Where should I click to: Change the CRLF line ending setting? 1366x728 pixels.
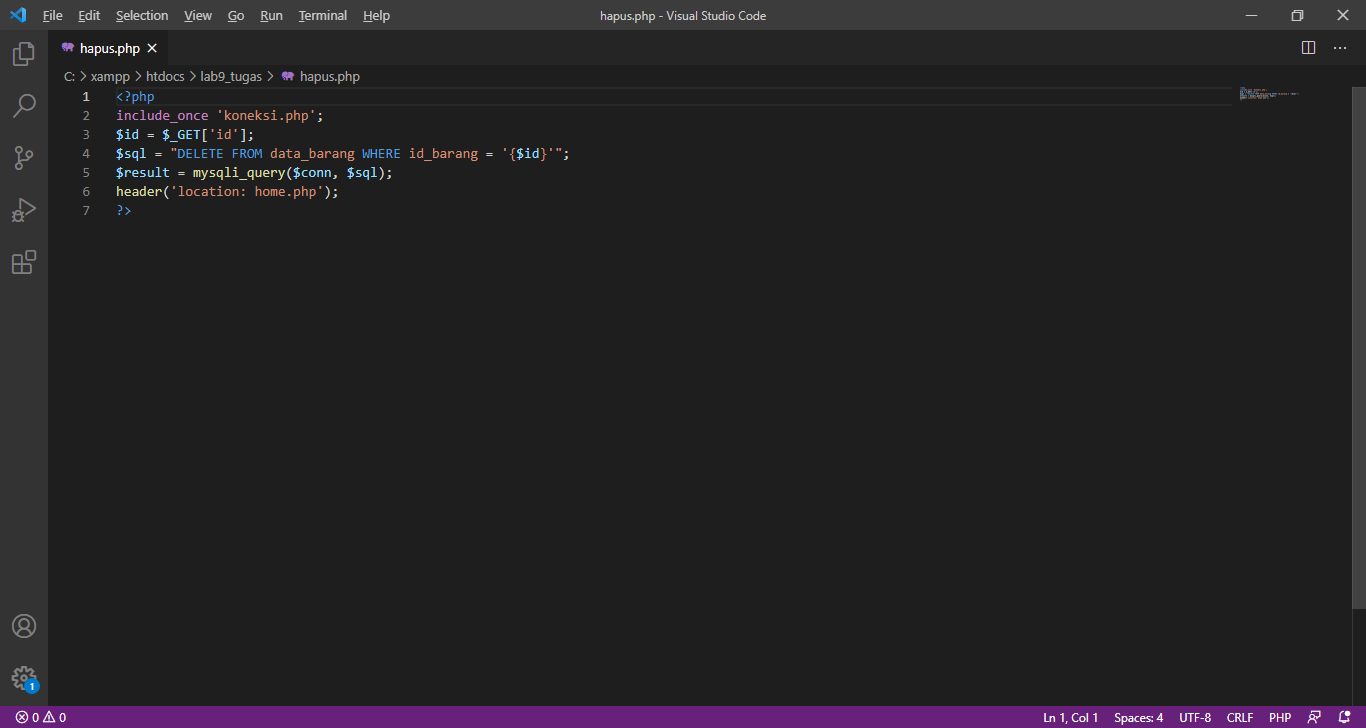tap(1239, 716)
